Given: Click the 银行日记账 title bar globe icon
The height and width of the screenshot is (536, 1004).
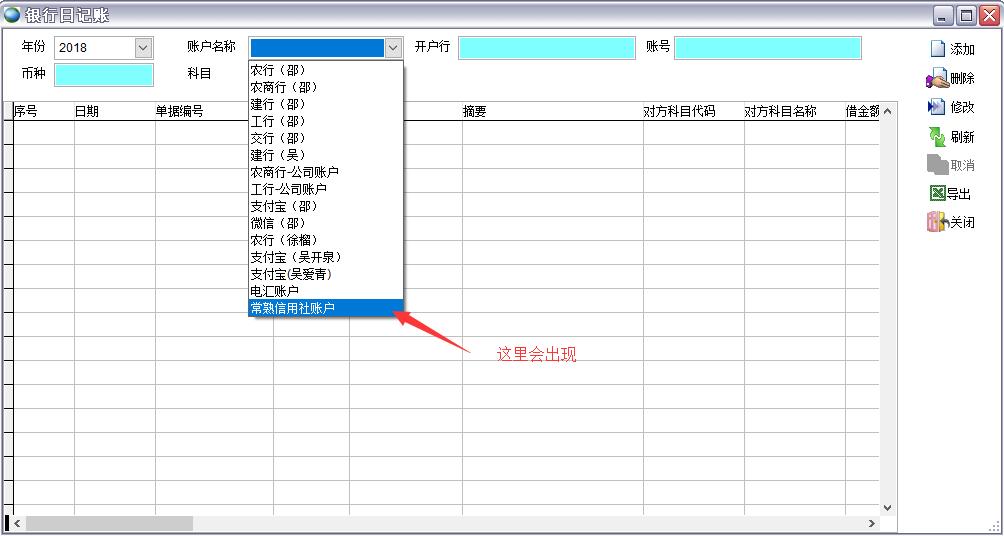Looking at the screenshot, I should pyautogui.click(x=12, y=14).
